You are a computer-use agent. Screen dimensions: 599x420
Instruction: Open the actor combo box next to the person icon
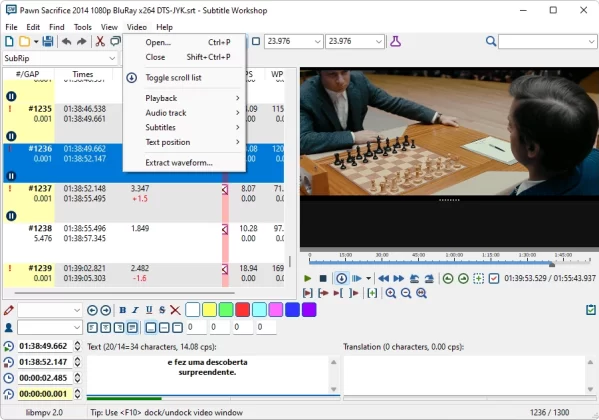tap(50, 327)
